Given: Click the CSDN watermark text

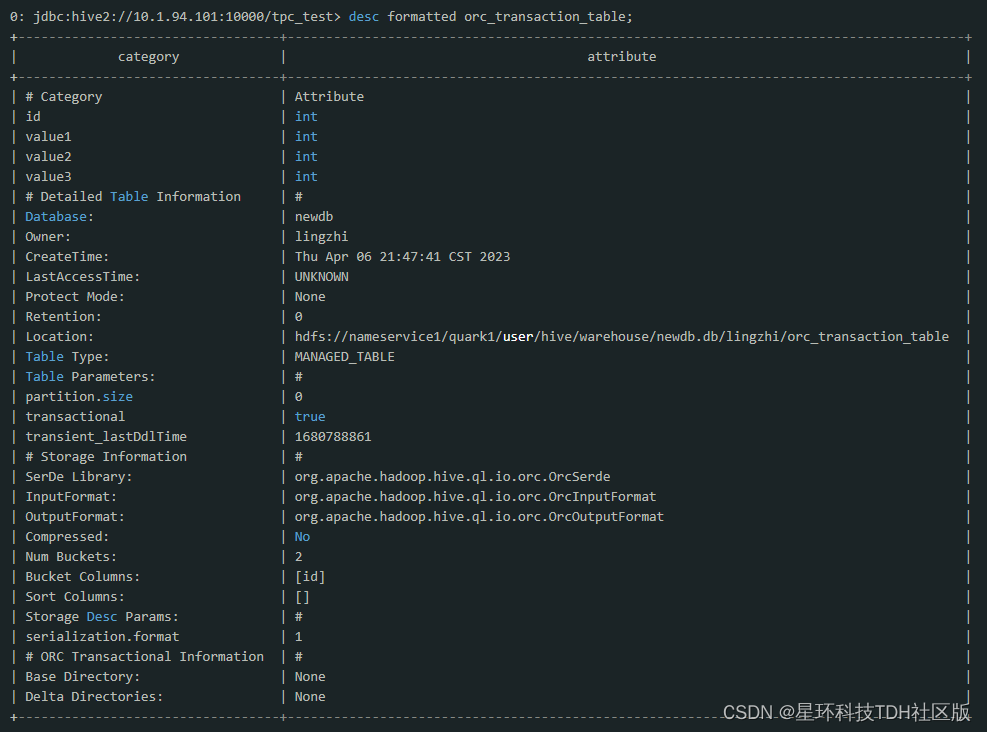Looking at the screenshot, I should click(x=846, y=712).
